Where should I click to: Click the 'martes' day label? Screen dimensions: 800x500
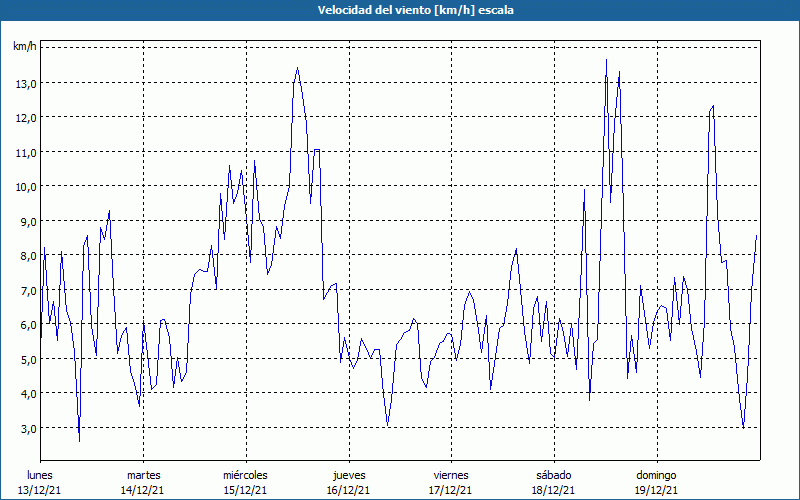(143, 475)
